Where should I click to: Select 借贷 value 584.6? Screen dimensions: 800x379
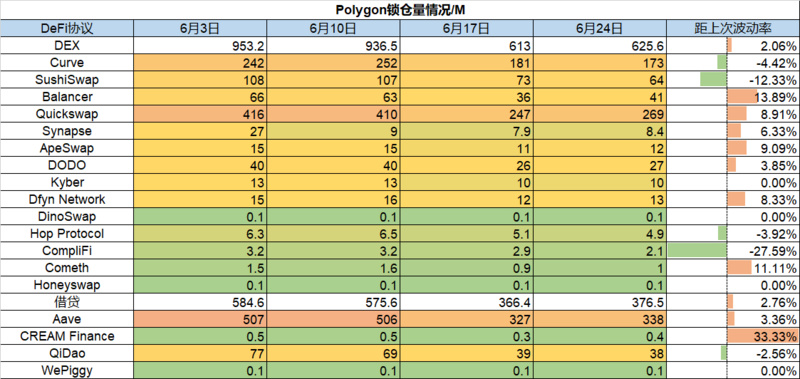200,302
